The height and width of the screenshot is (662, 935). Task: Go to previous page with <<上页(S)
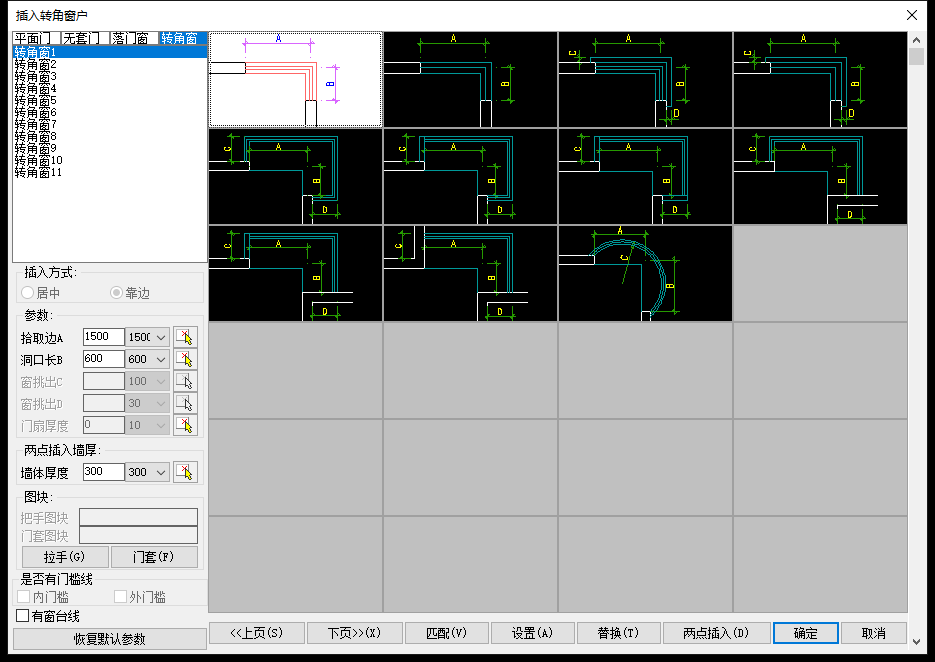point(257,633)
